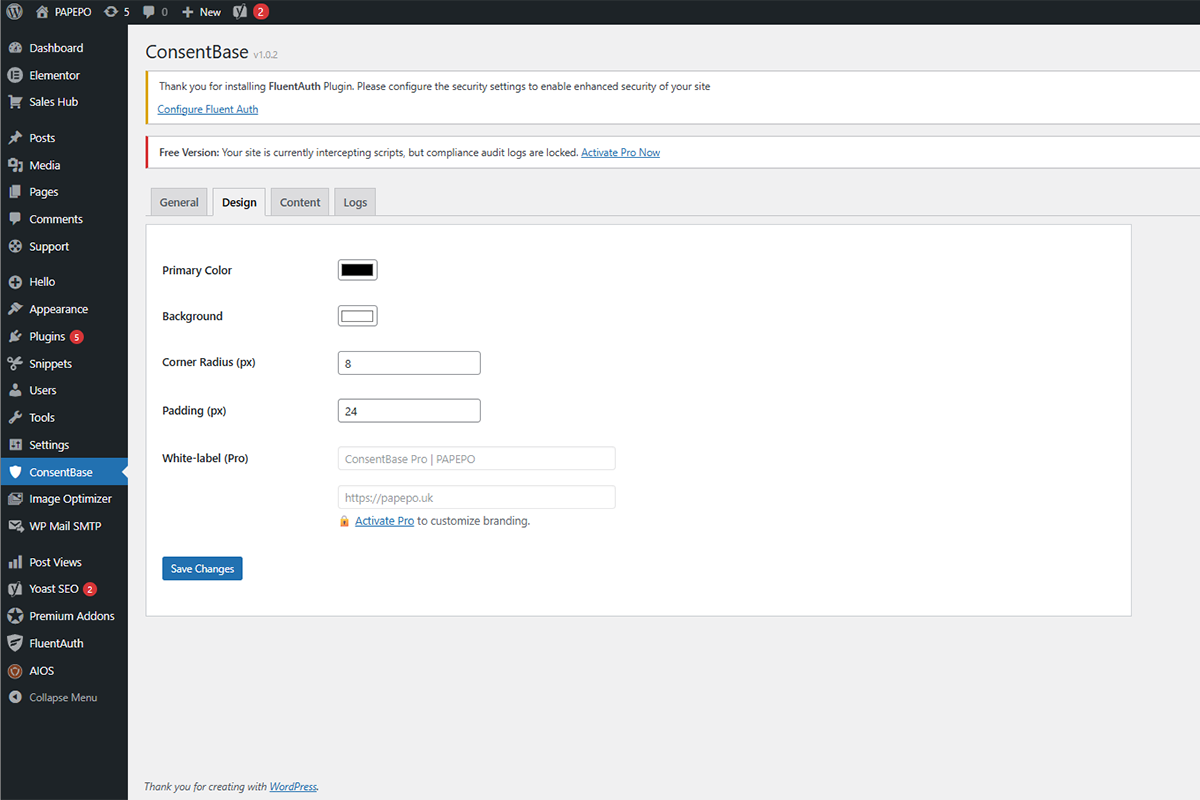Click the Configure Fluent Auth link
Viewport: 1200px width, 800px height.
pyautogui.click(x=207, y=109)
